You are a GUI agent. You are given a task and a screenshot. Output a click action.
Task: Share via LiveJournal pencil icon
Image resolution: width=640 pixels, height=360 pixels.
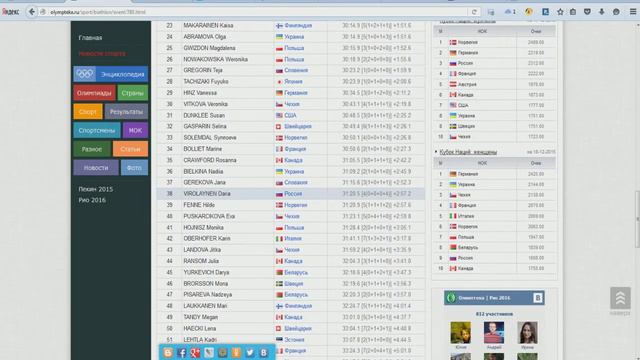pyautogui.click(x=209, y=353)
